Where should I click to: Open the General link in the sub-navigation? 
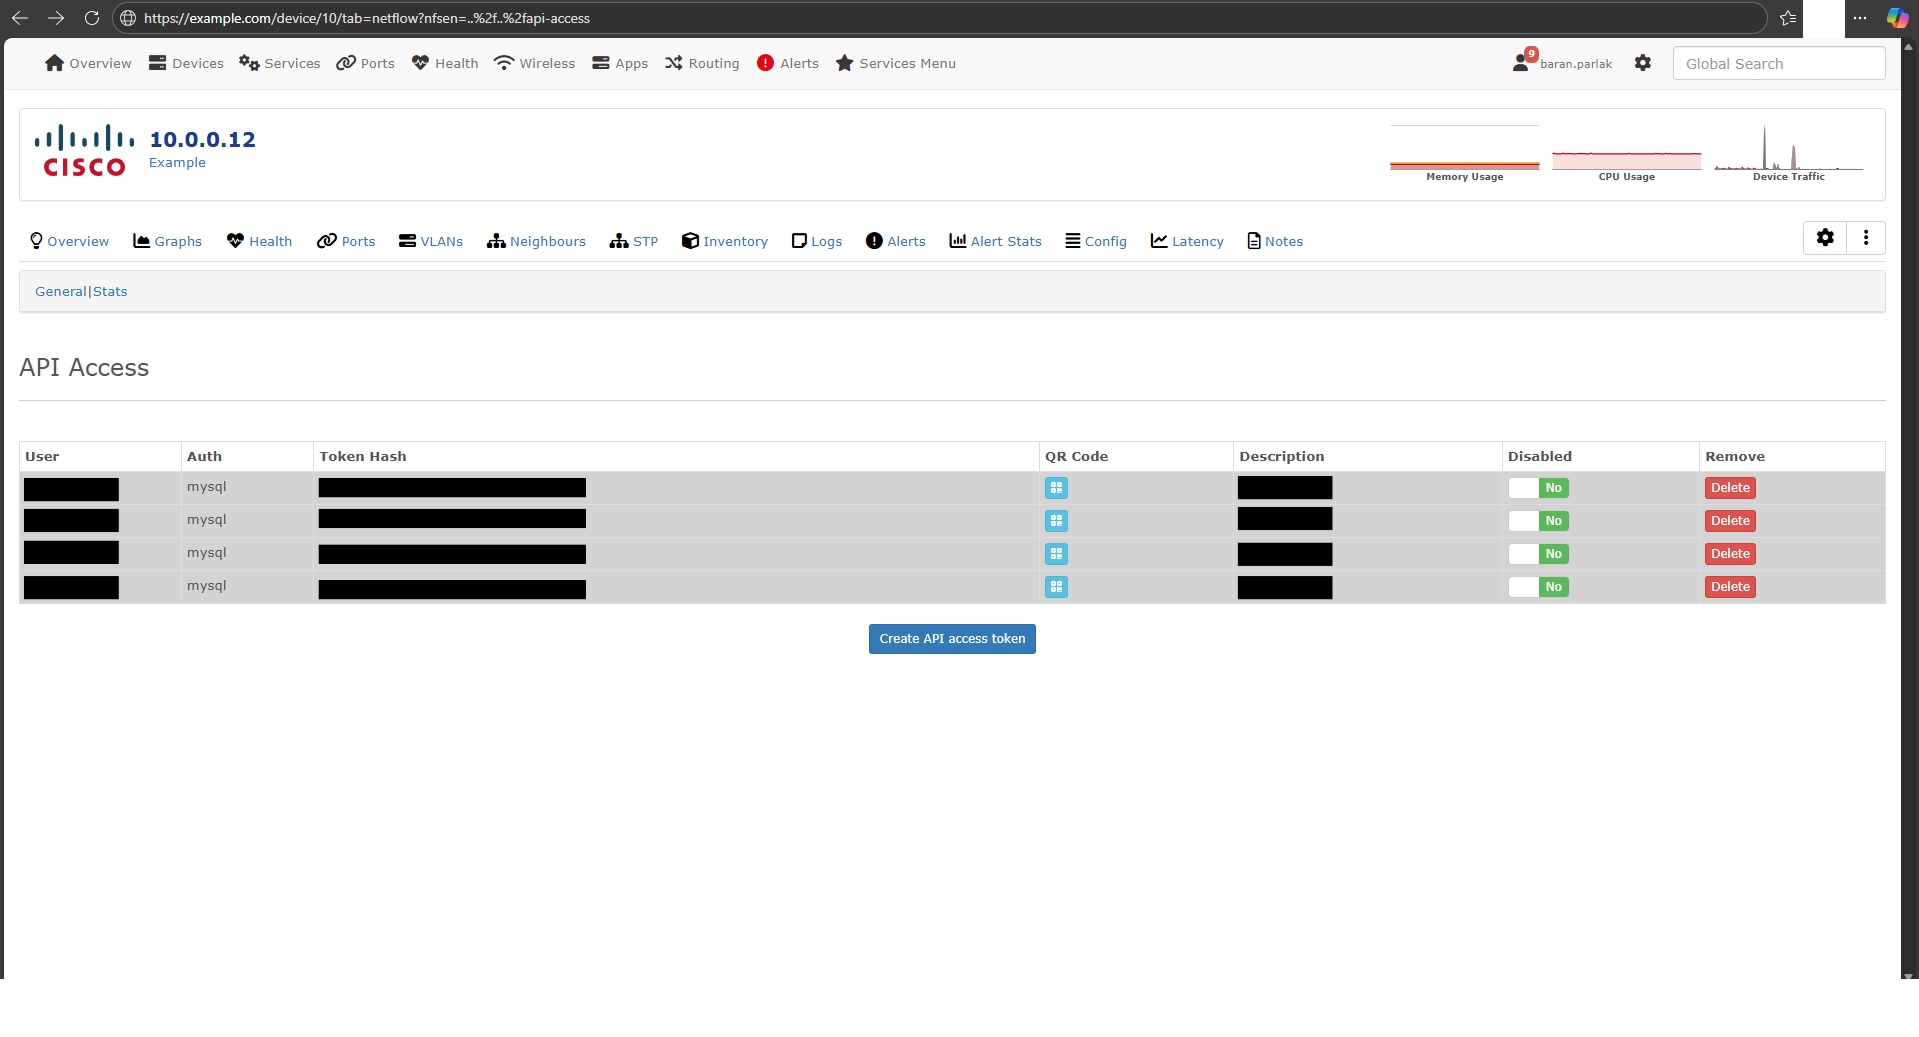61,291
